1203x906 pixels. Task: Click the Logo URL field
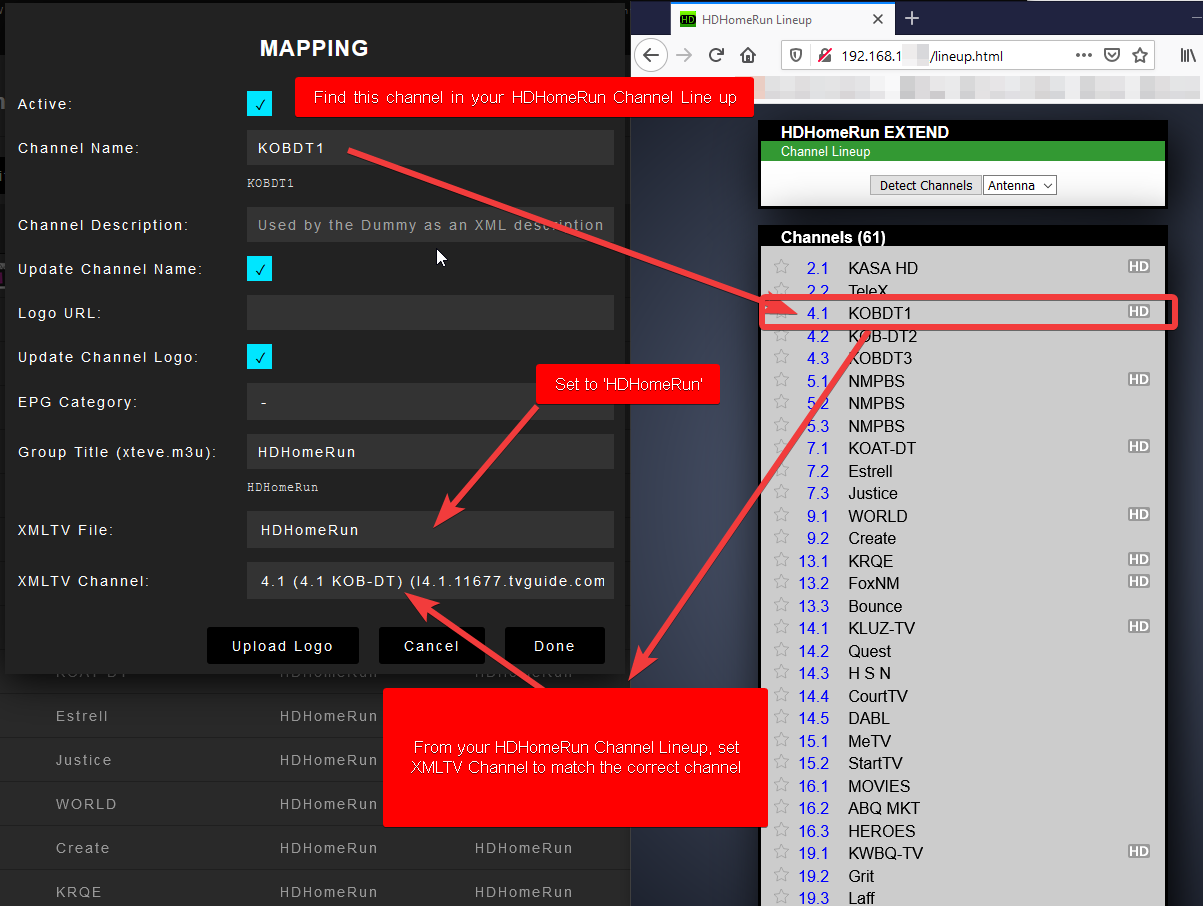[x=430, y=313]
